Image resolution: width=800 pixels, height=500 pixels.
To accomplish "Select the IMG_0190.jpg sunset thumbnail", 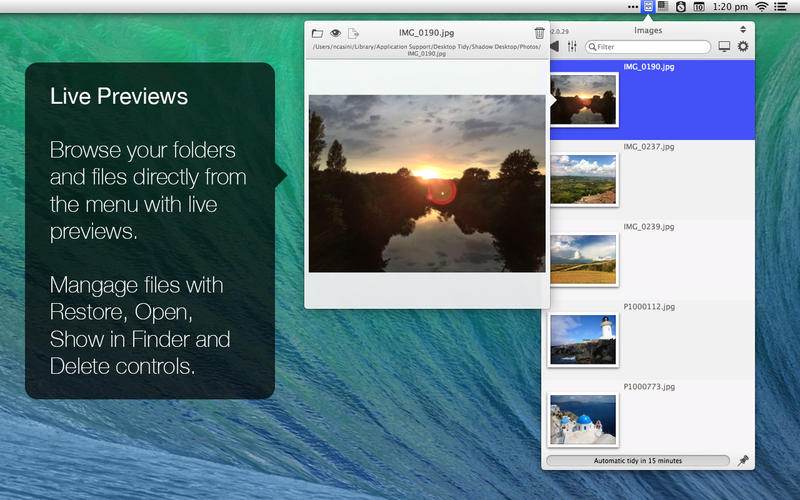I will (x=583, y=99).
